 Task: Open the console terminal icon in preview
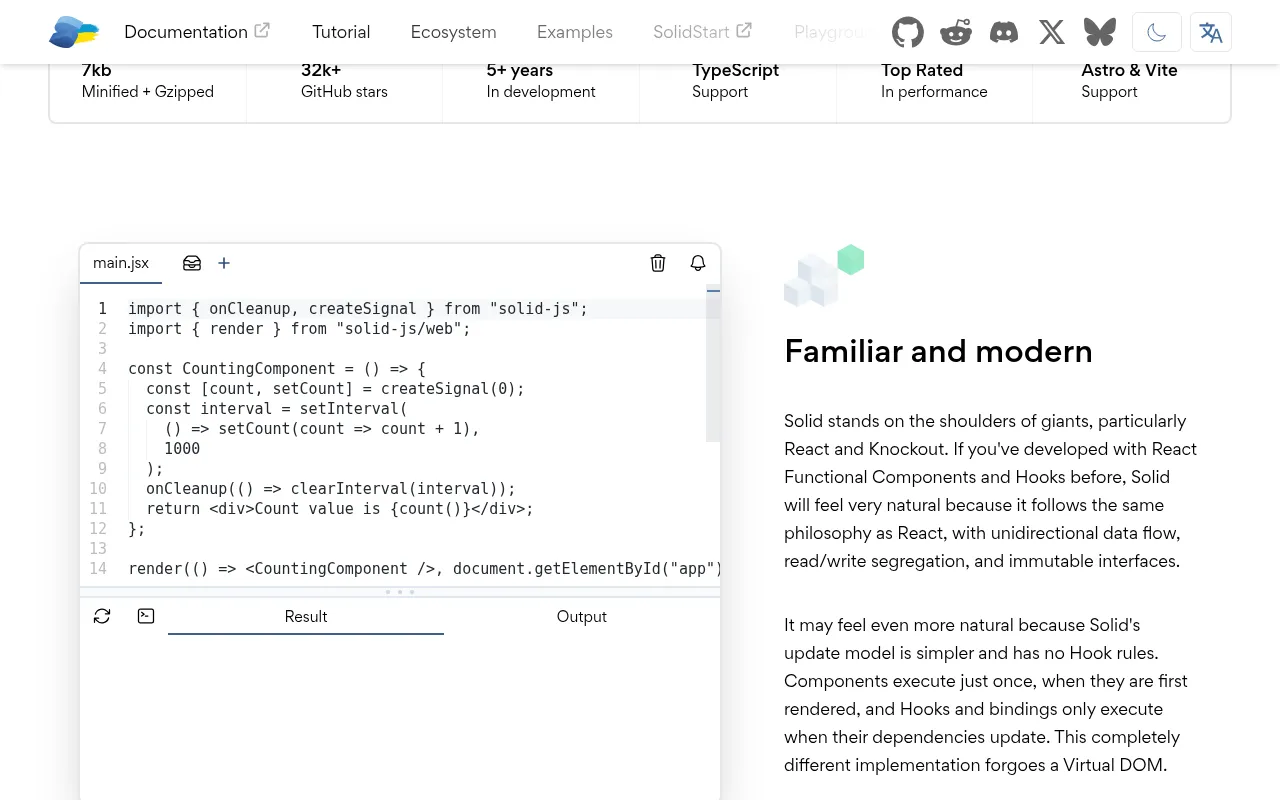(146, 616)
